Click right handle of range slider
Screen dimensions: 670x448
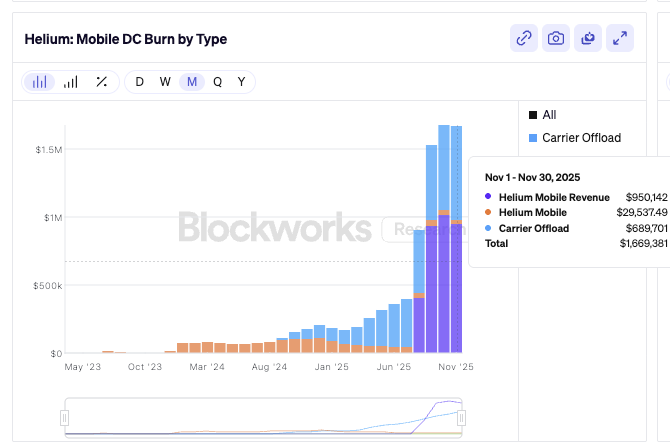[462, 417]
